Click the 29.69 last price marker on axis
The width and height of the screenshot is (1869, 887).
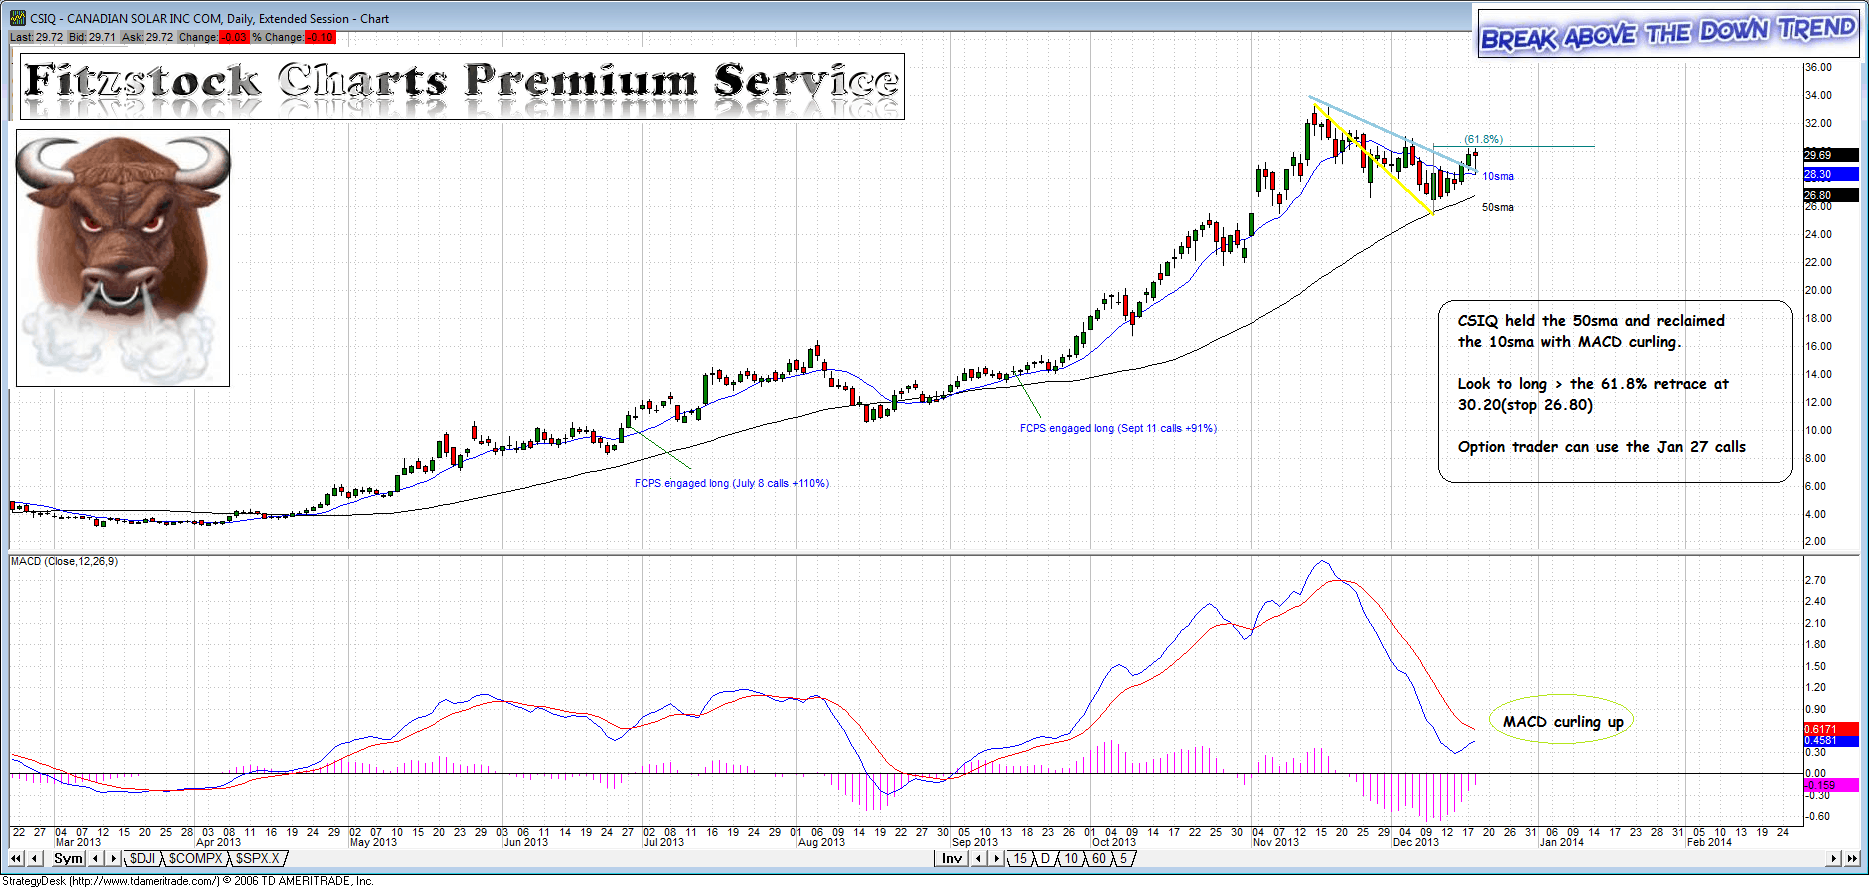tap(1830, 155)
